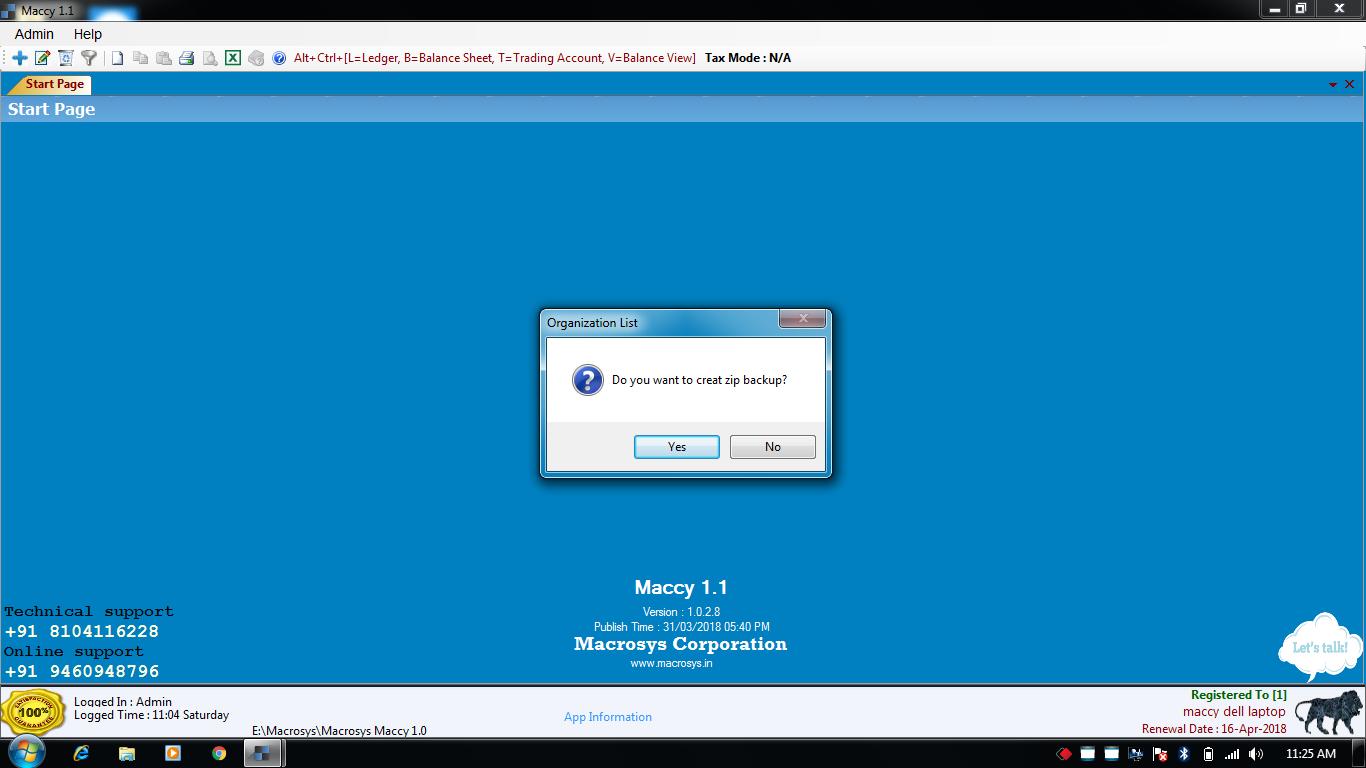
Task: Click the Maccy app taskbar button
Action: (x=261, y=754)
